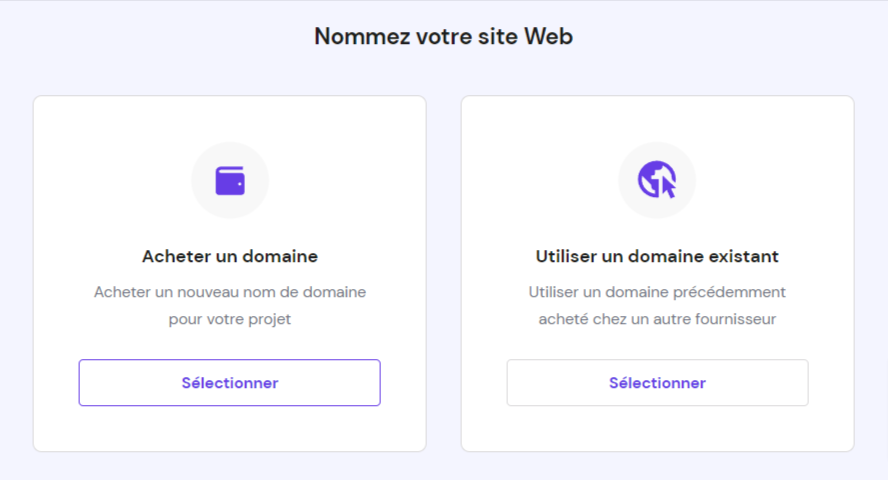This screenshot has width=888, height=480.
Task: Click blank area above the wallet icon in its card
Action: click(x=230, y=118)
